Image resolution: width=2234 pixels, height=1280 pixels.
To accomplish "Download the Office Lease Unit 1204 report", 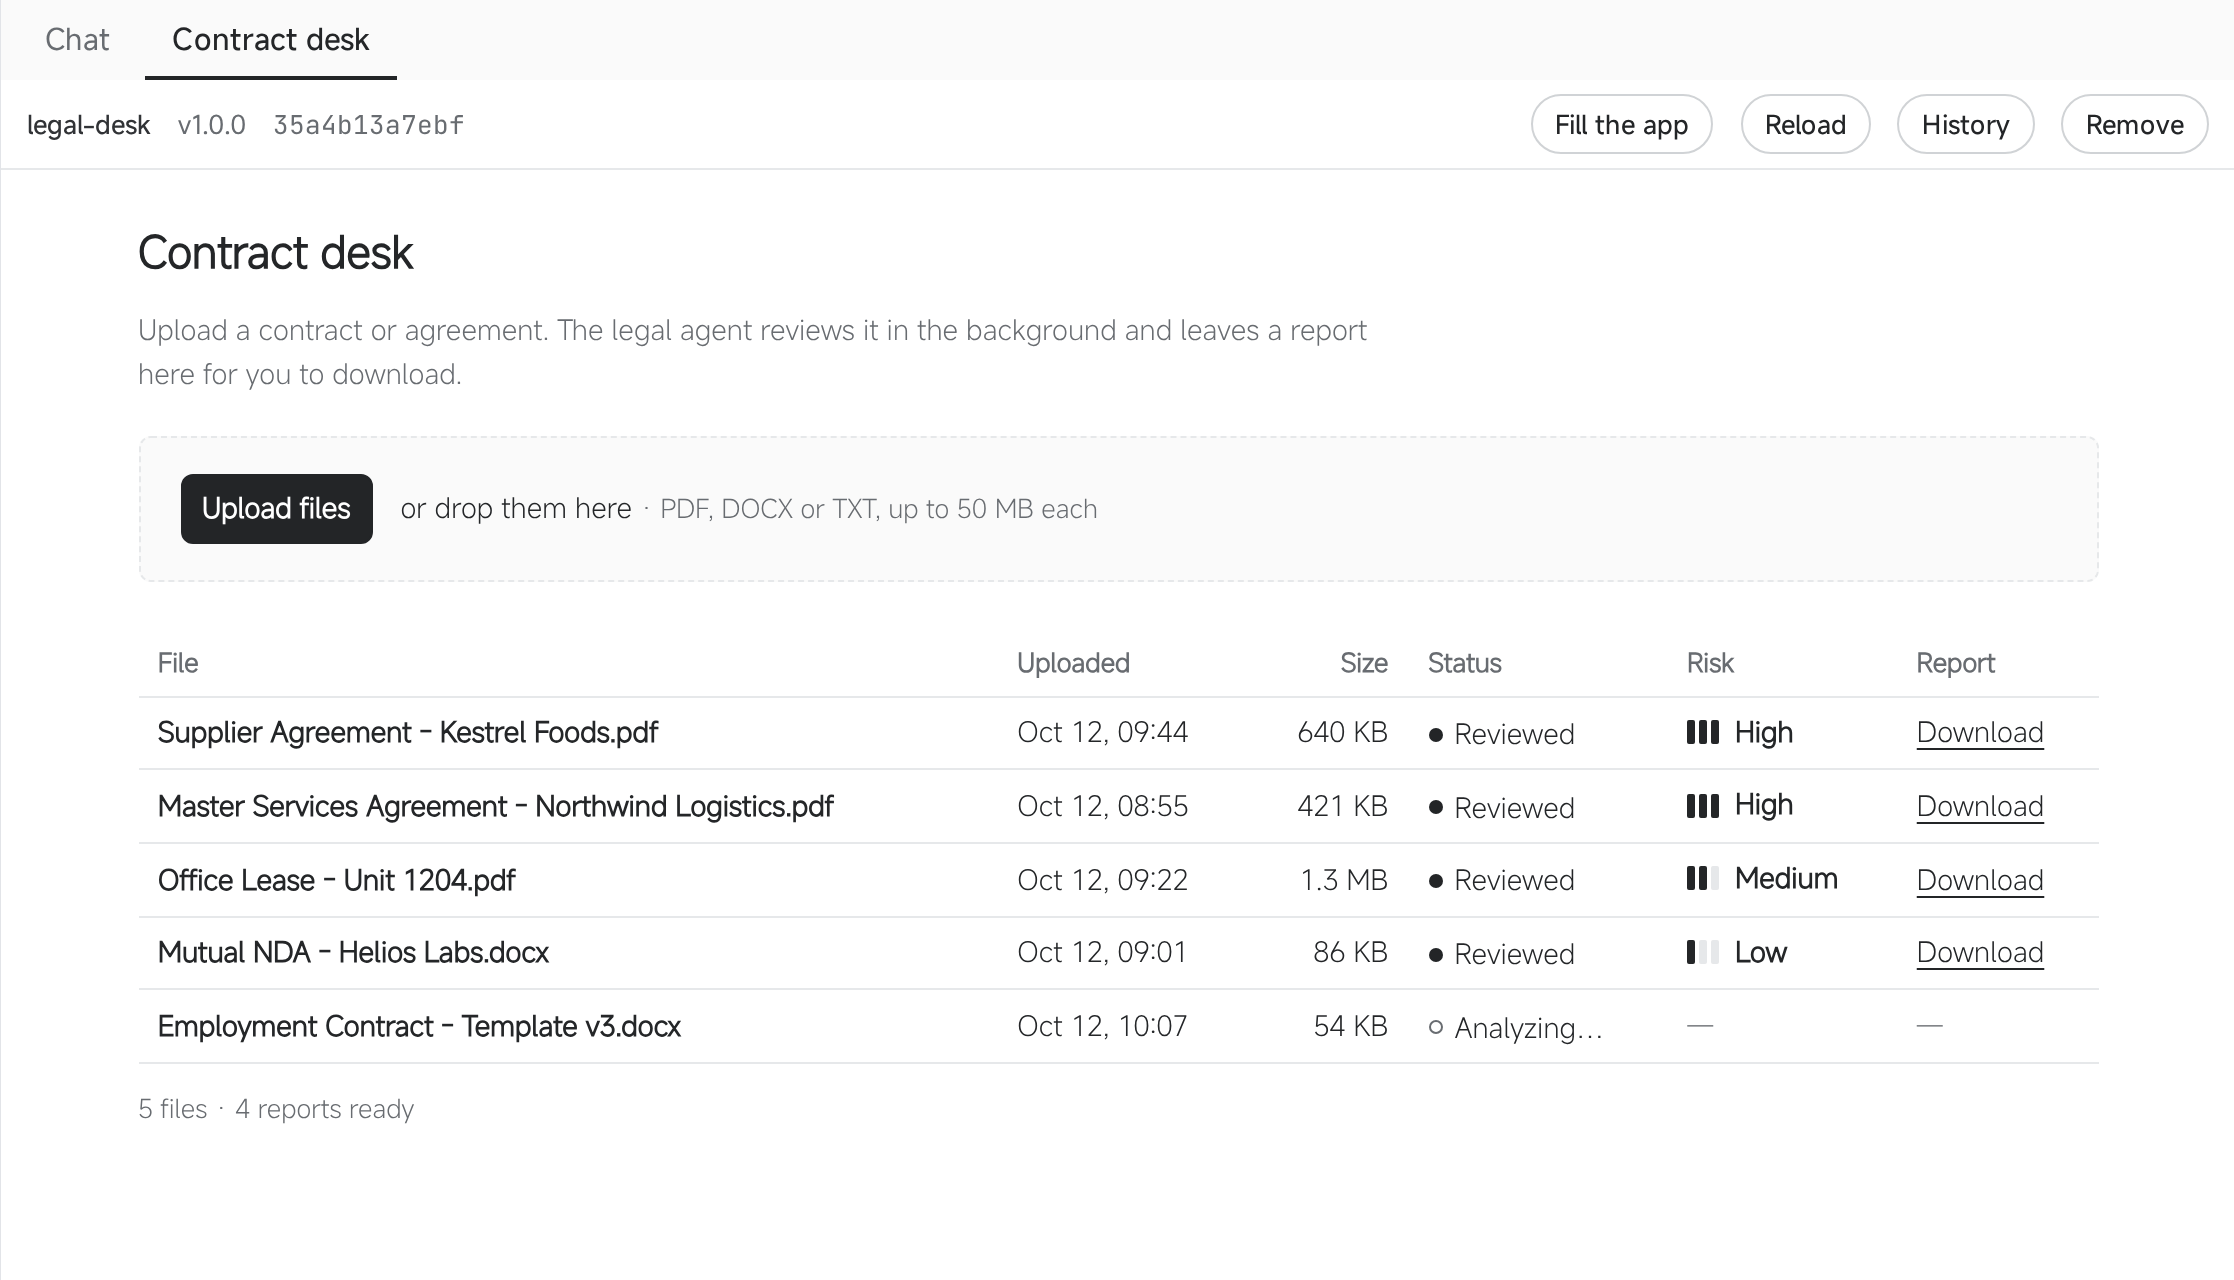I will 1979,880.
